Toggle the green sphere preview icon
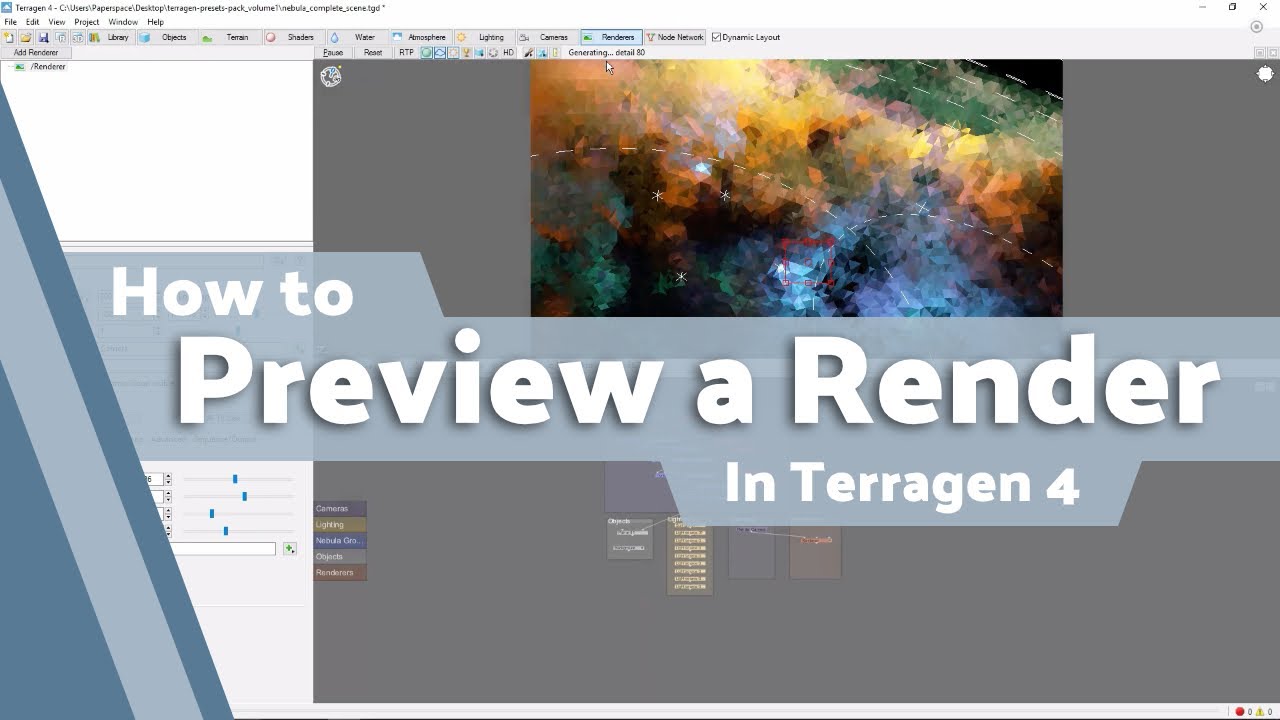1280x720 pixels. (x=426, y=52)
